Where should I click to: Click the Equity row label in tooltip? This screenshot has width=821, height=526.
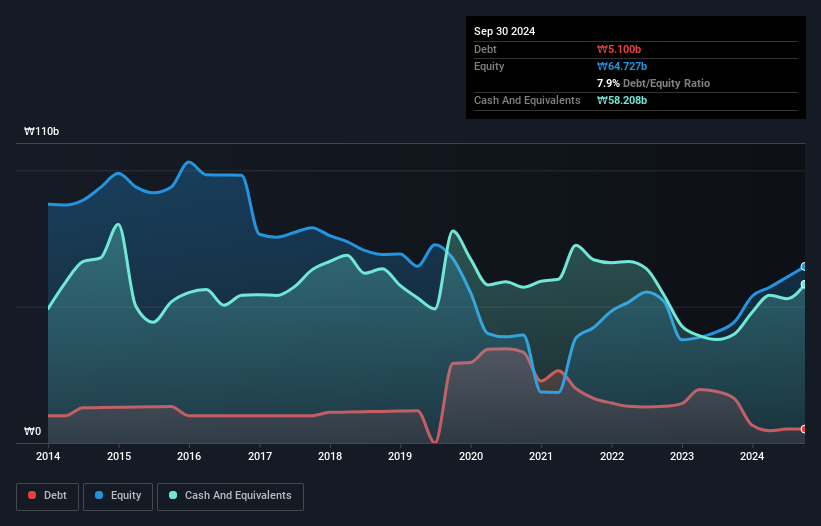pyautogui.click(x=489, y=66)
